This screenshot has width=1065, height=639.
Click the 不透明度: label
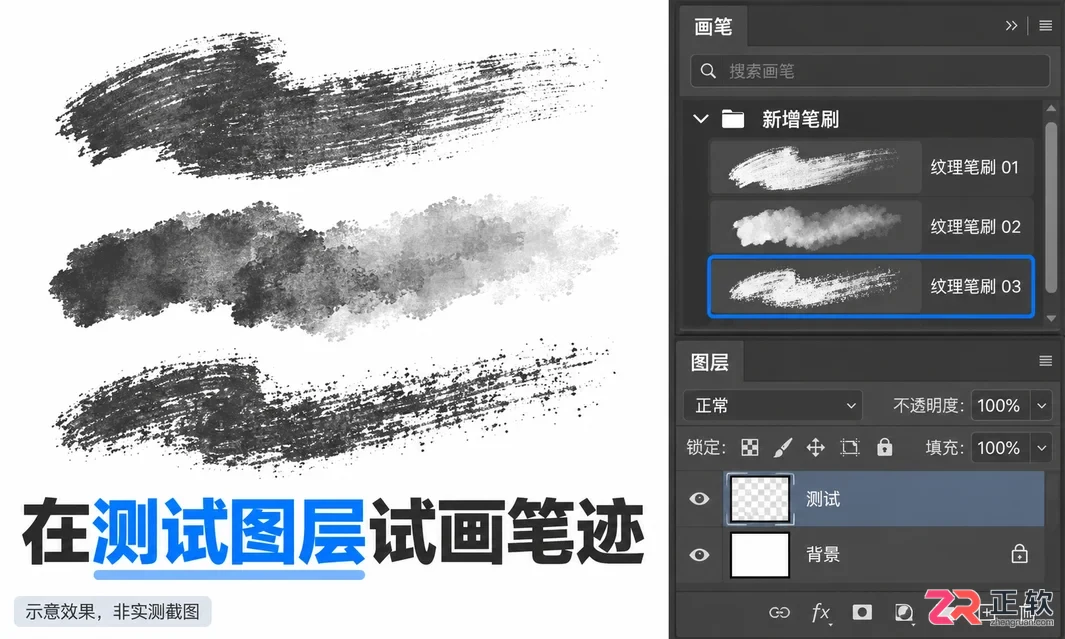point(928,405)
